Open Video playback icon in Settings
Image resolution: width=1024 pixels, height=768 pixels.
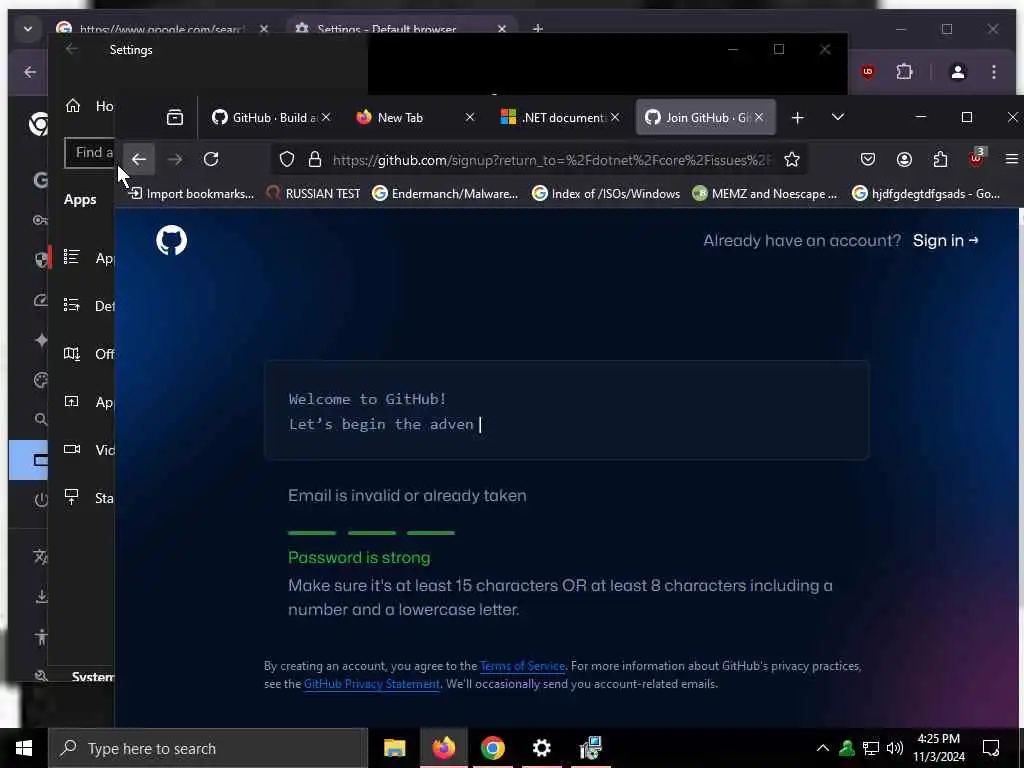pos(72,449)
